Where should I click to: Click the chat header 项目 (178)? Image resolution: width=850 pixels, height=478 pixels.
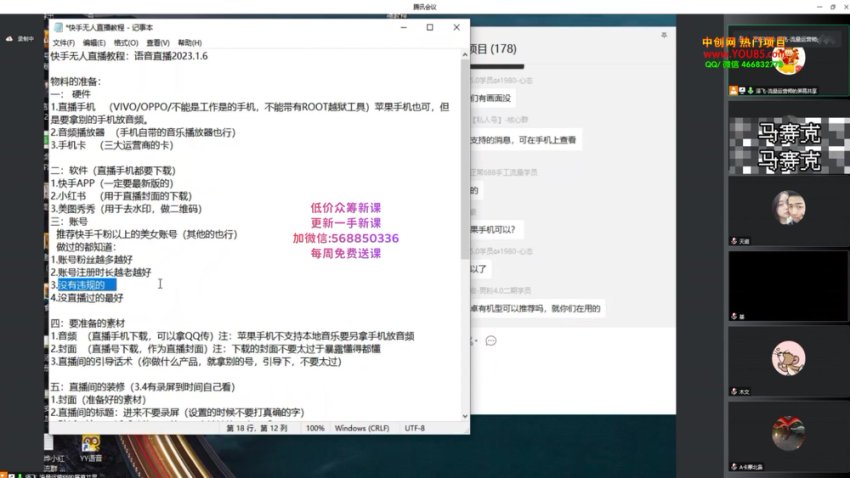(493, 49)
